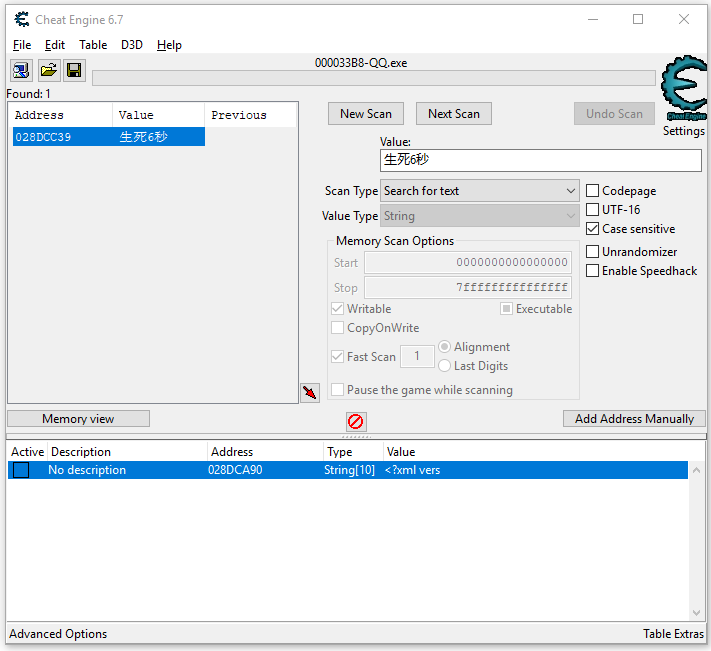711x651 pixels.
Task: Open Table Extras
Action: (x=673, y=633)
